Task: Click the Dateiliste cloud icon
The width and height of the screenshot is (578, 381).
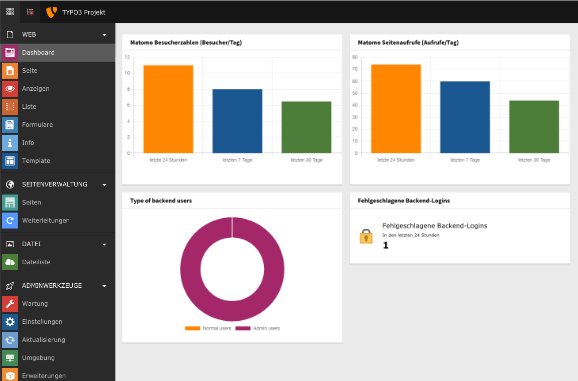Action: (x=10, y=262)
